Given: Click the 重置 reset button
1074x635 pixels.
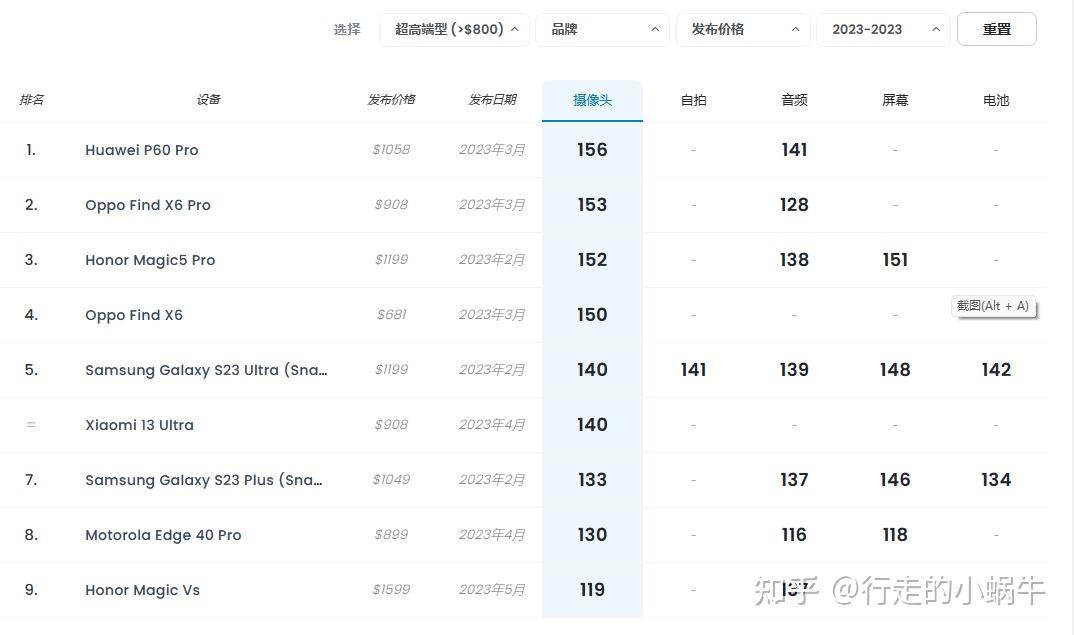Looking at the screenshot, I should [996, 30].
